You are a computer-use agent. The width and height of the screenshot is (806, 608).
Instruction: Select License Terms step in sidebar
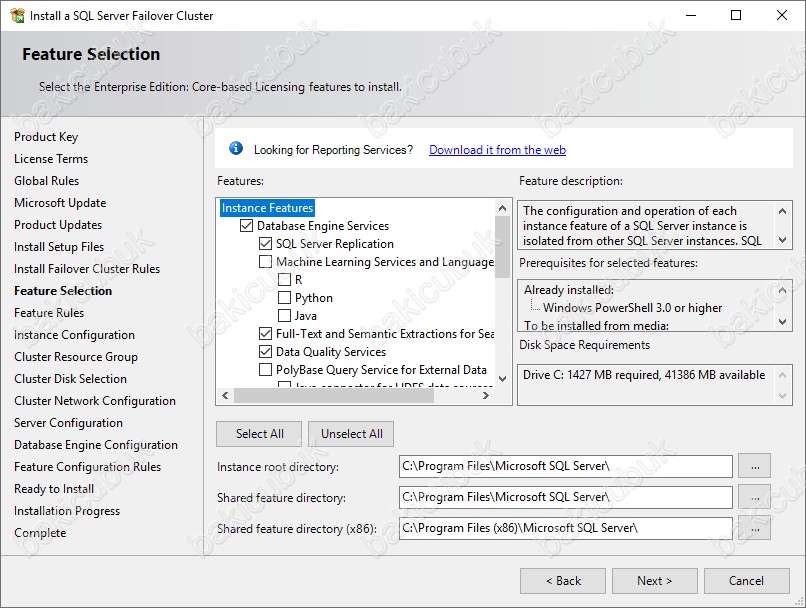coord(51,159)
